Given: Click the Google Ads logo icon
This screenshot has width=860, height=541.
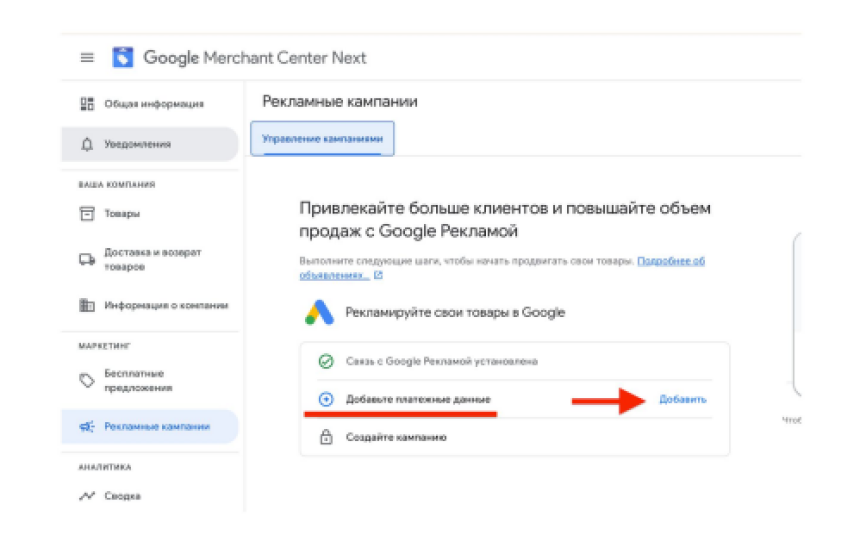Looking at the screenshot, I should tap(319, 313).
